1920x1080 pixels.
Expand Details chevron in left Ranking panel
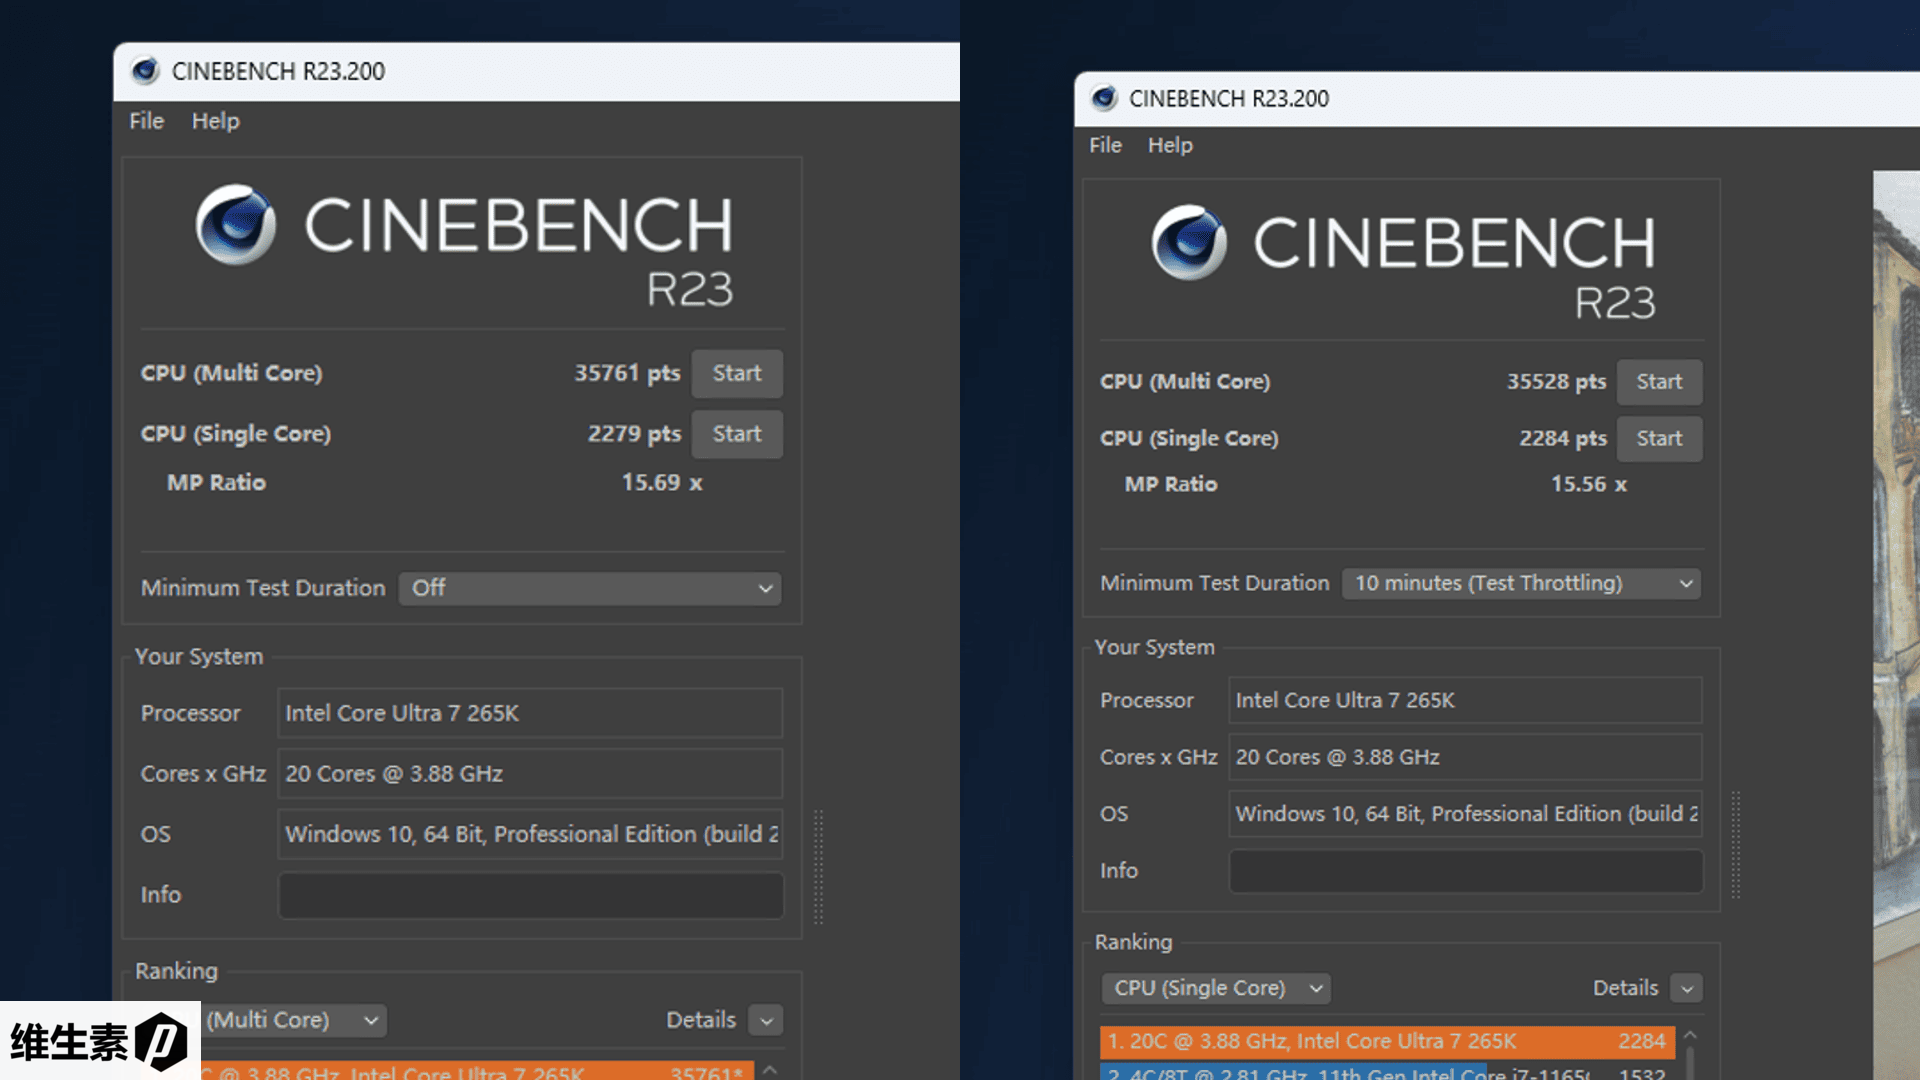(766, 1021)
